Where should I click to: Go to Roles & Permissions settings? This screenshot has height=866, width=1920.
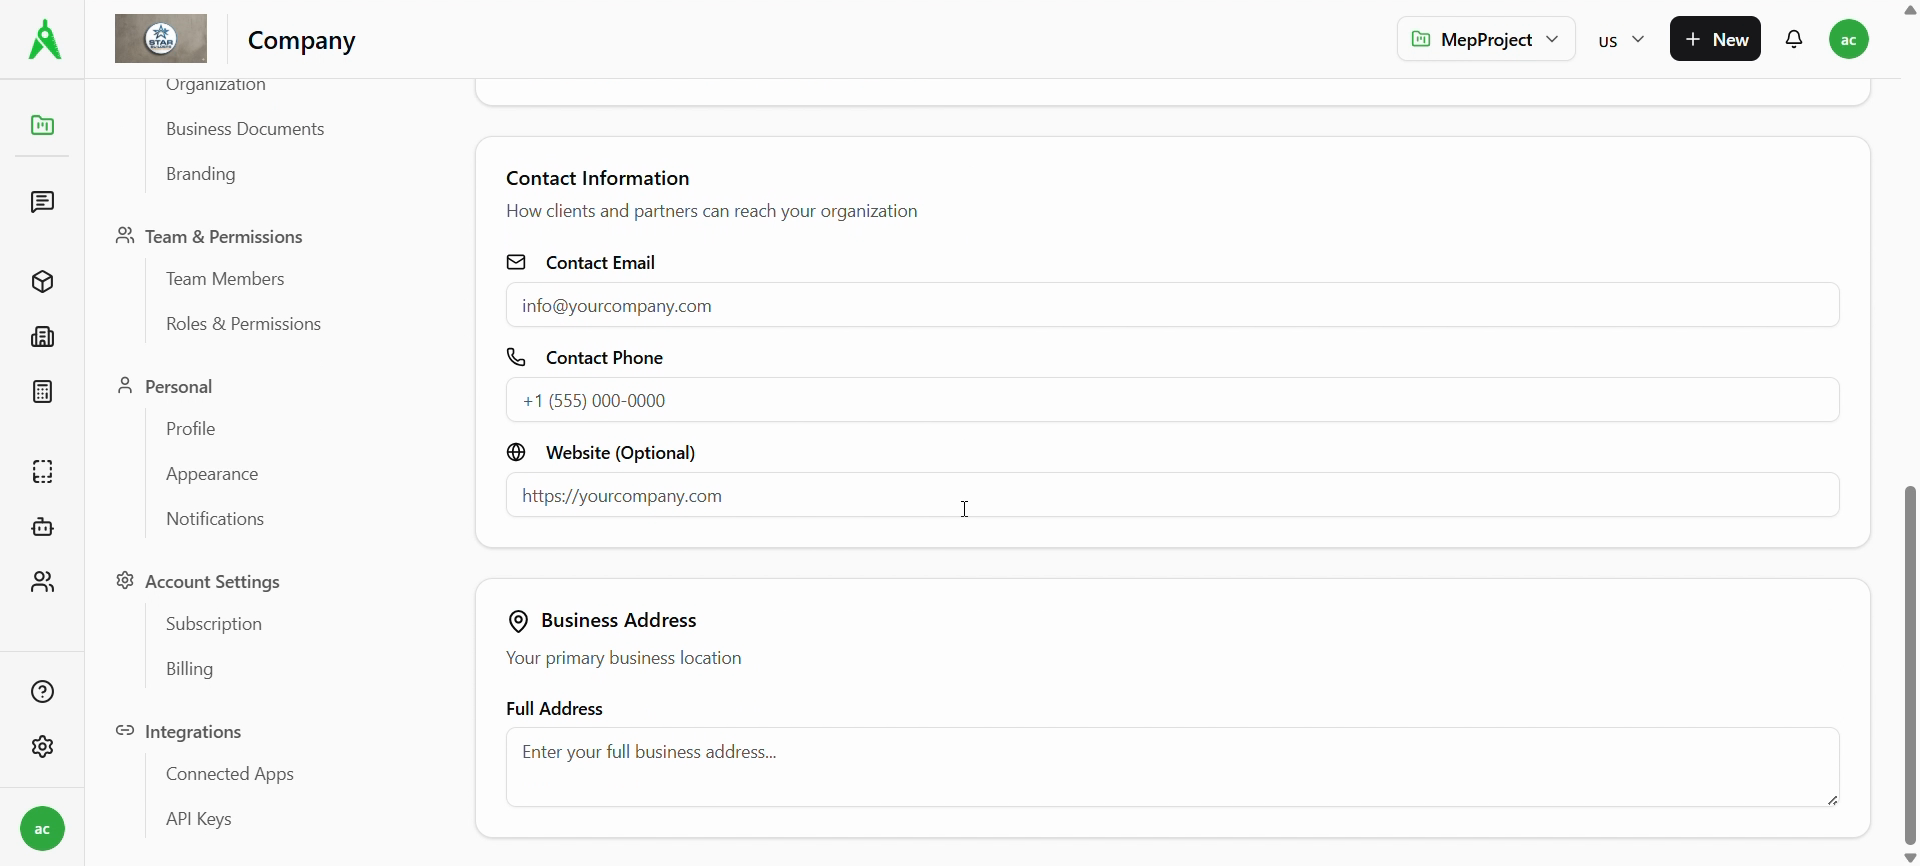click(243, 324)
